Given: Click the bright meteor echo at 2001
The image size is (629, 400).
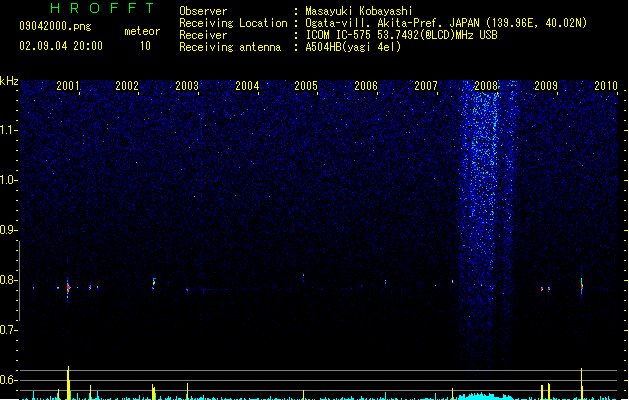Looking at the screenshot, I should coord(68,287).
